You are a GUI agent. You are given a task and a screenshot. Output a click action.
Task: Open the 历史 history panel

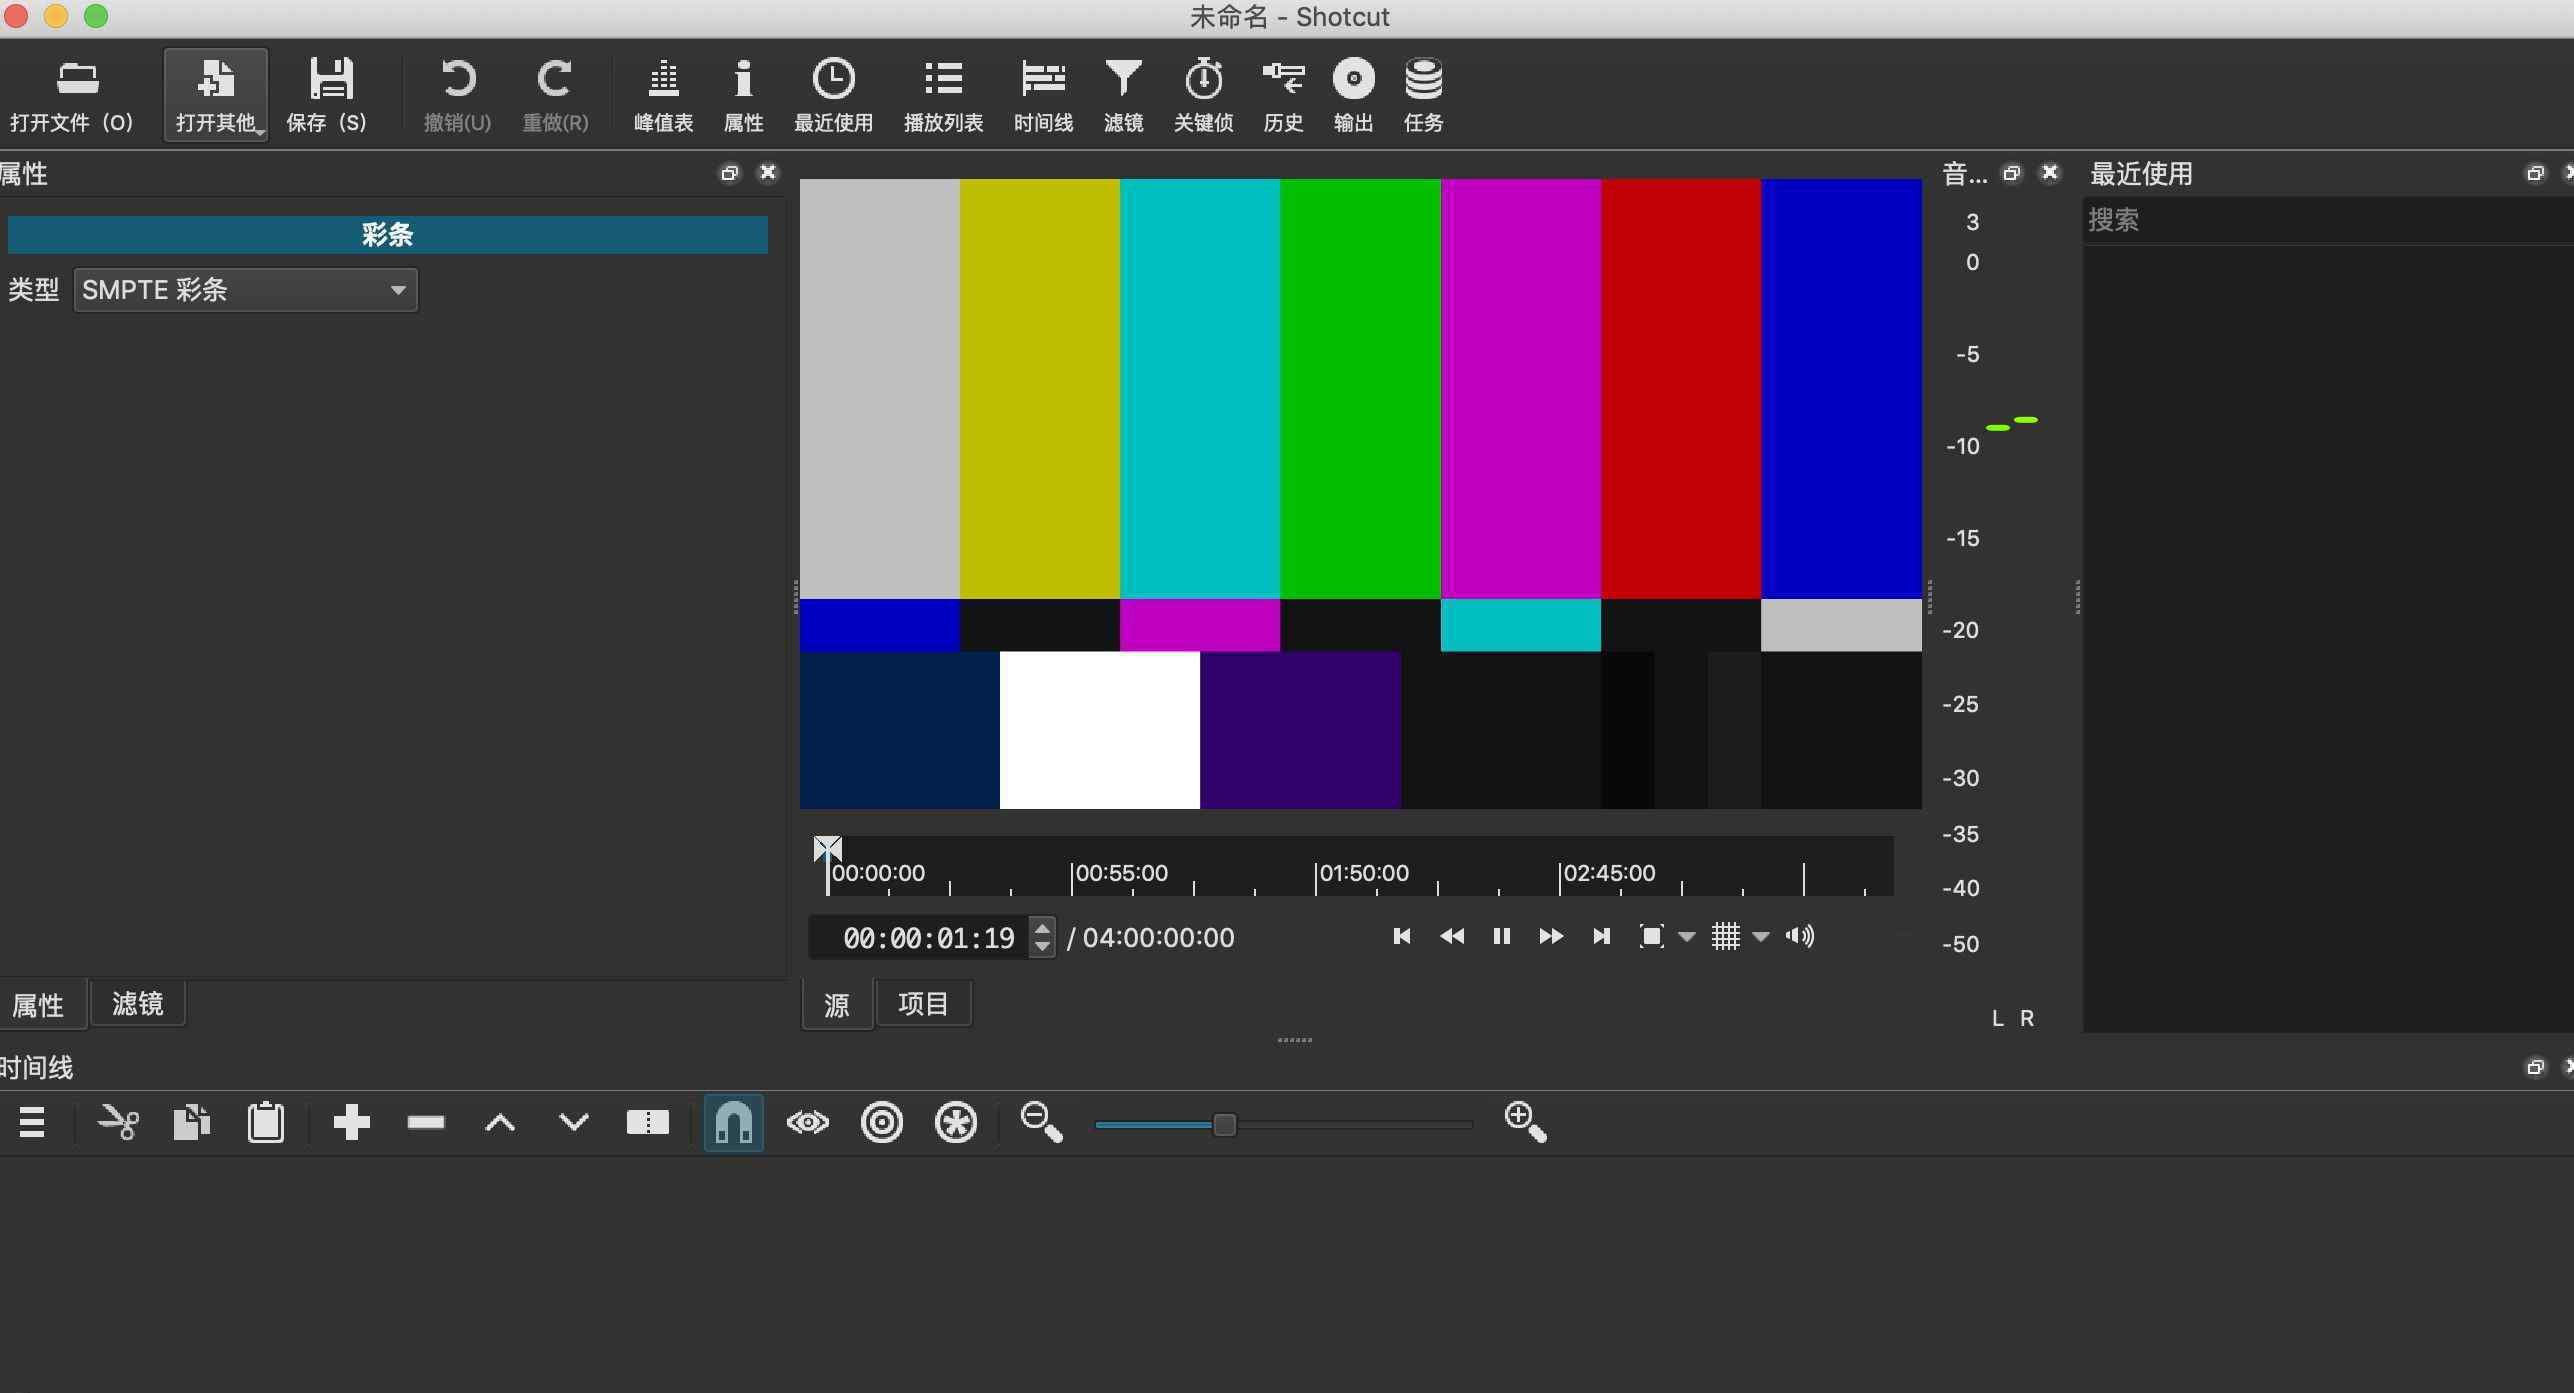(1283, 95)
